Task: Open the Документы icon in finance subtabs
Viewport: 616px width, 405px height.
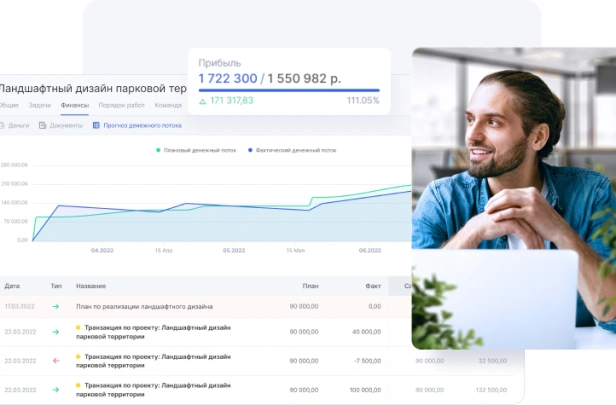Action: tap(42, 126)
